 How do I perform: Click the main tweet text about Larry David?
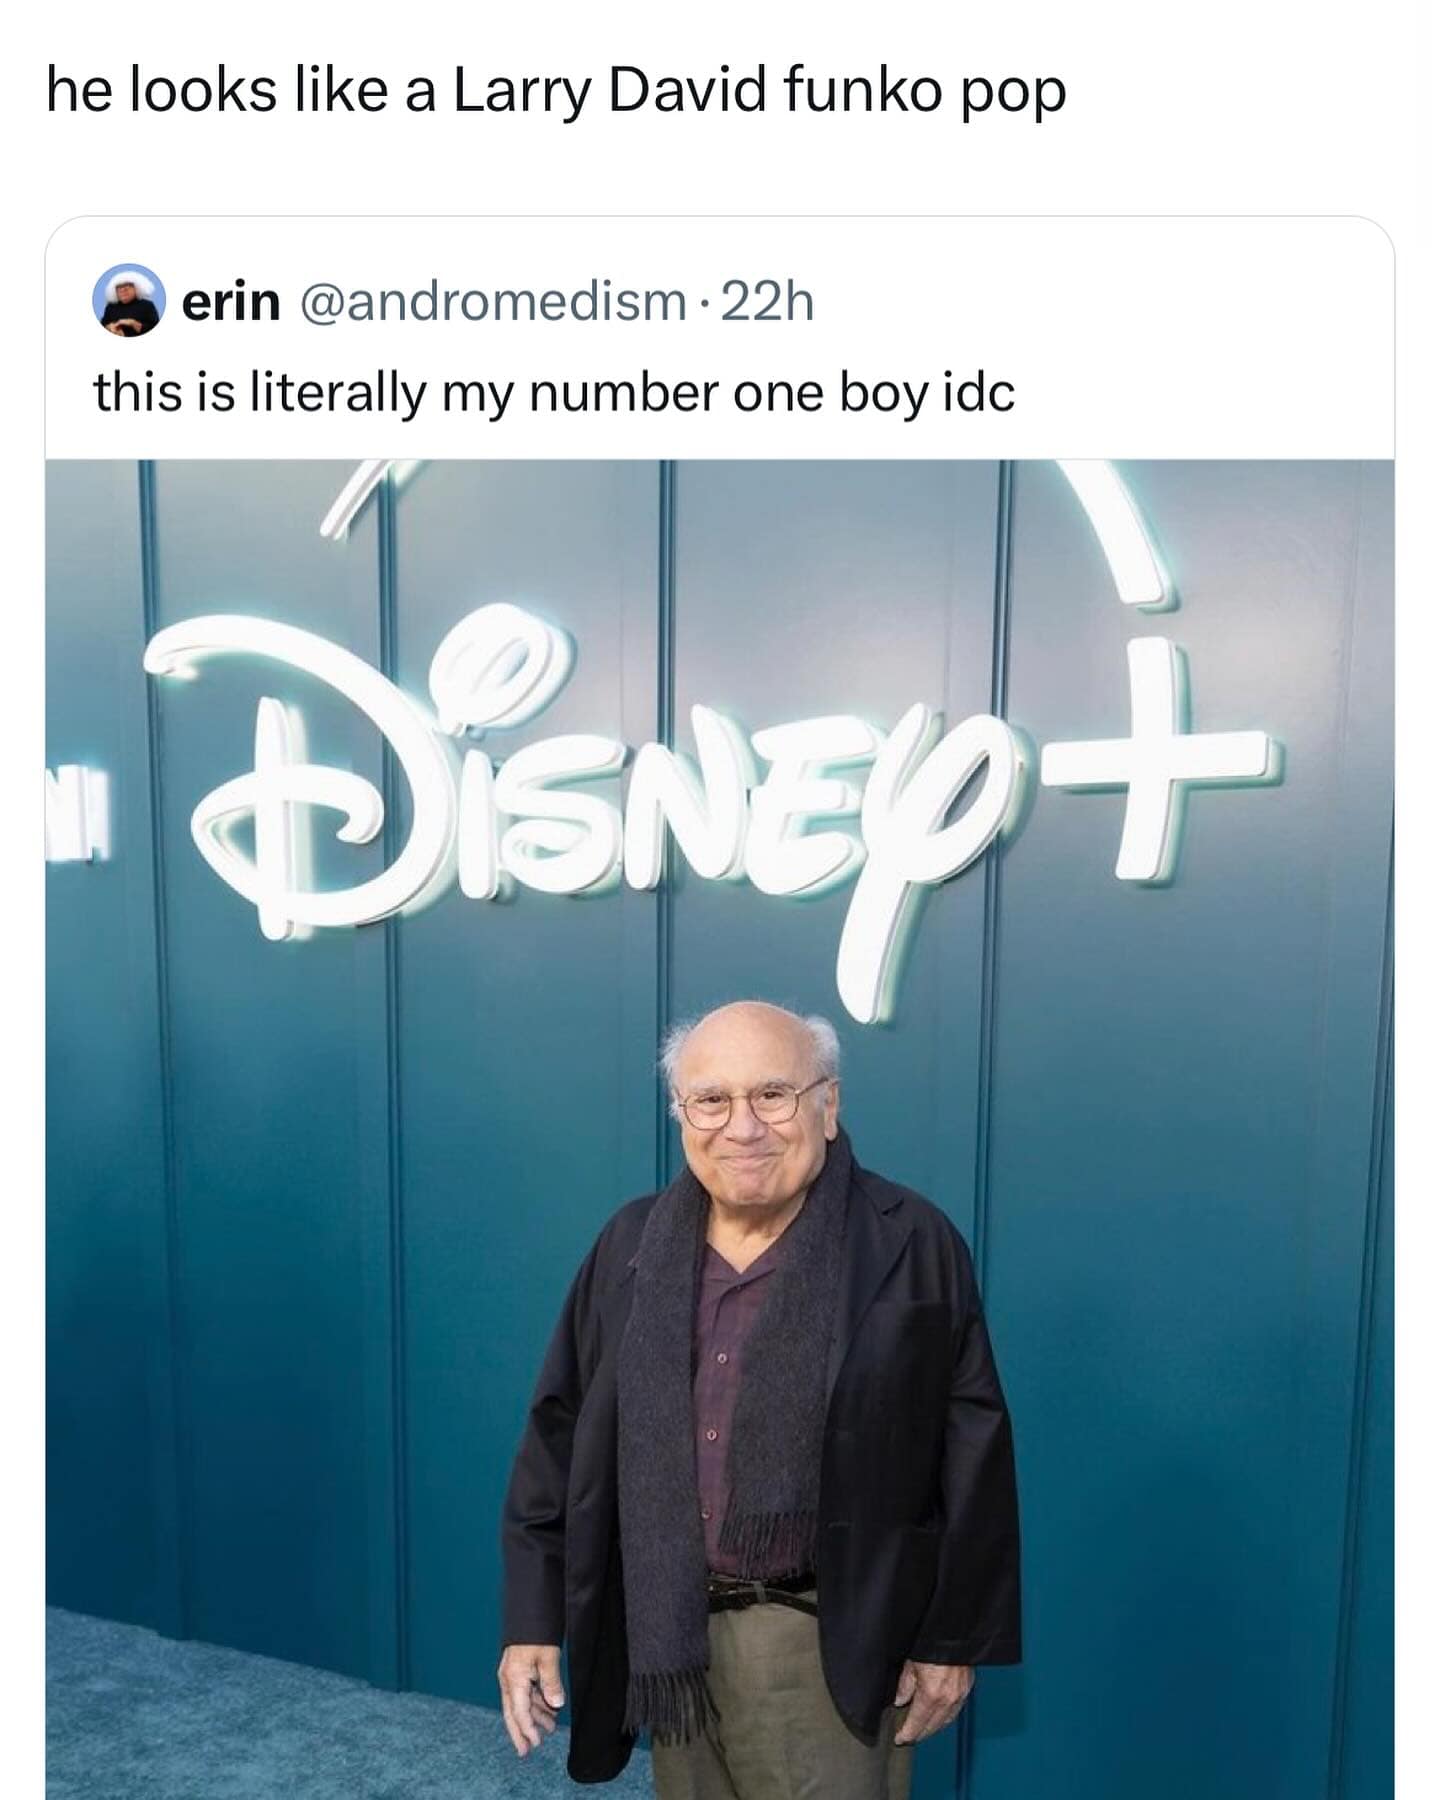click(x=556, y=92)
